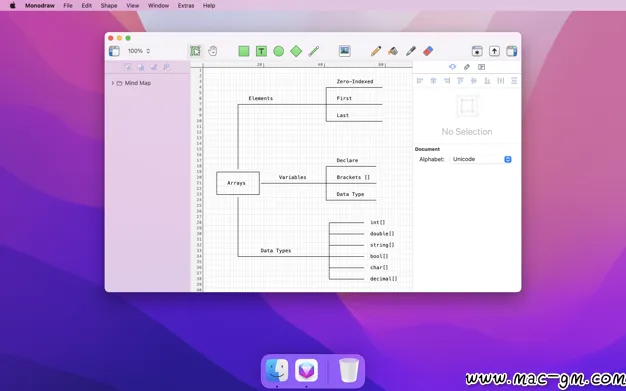Expand the Mind Map group chevron
Image resolution: width=626 pixels, height=391 pixels.
[x=113, y=83]
